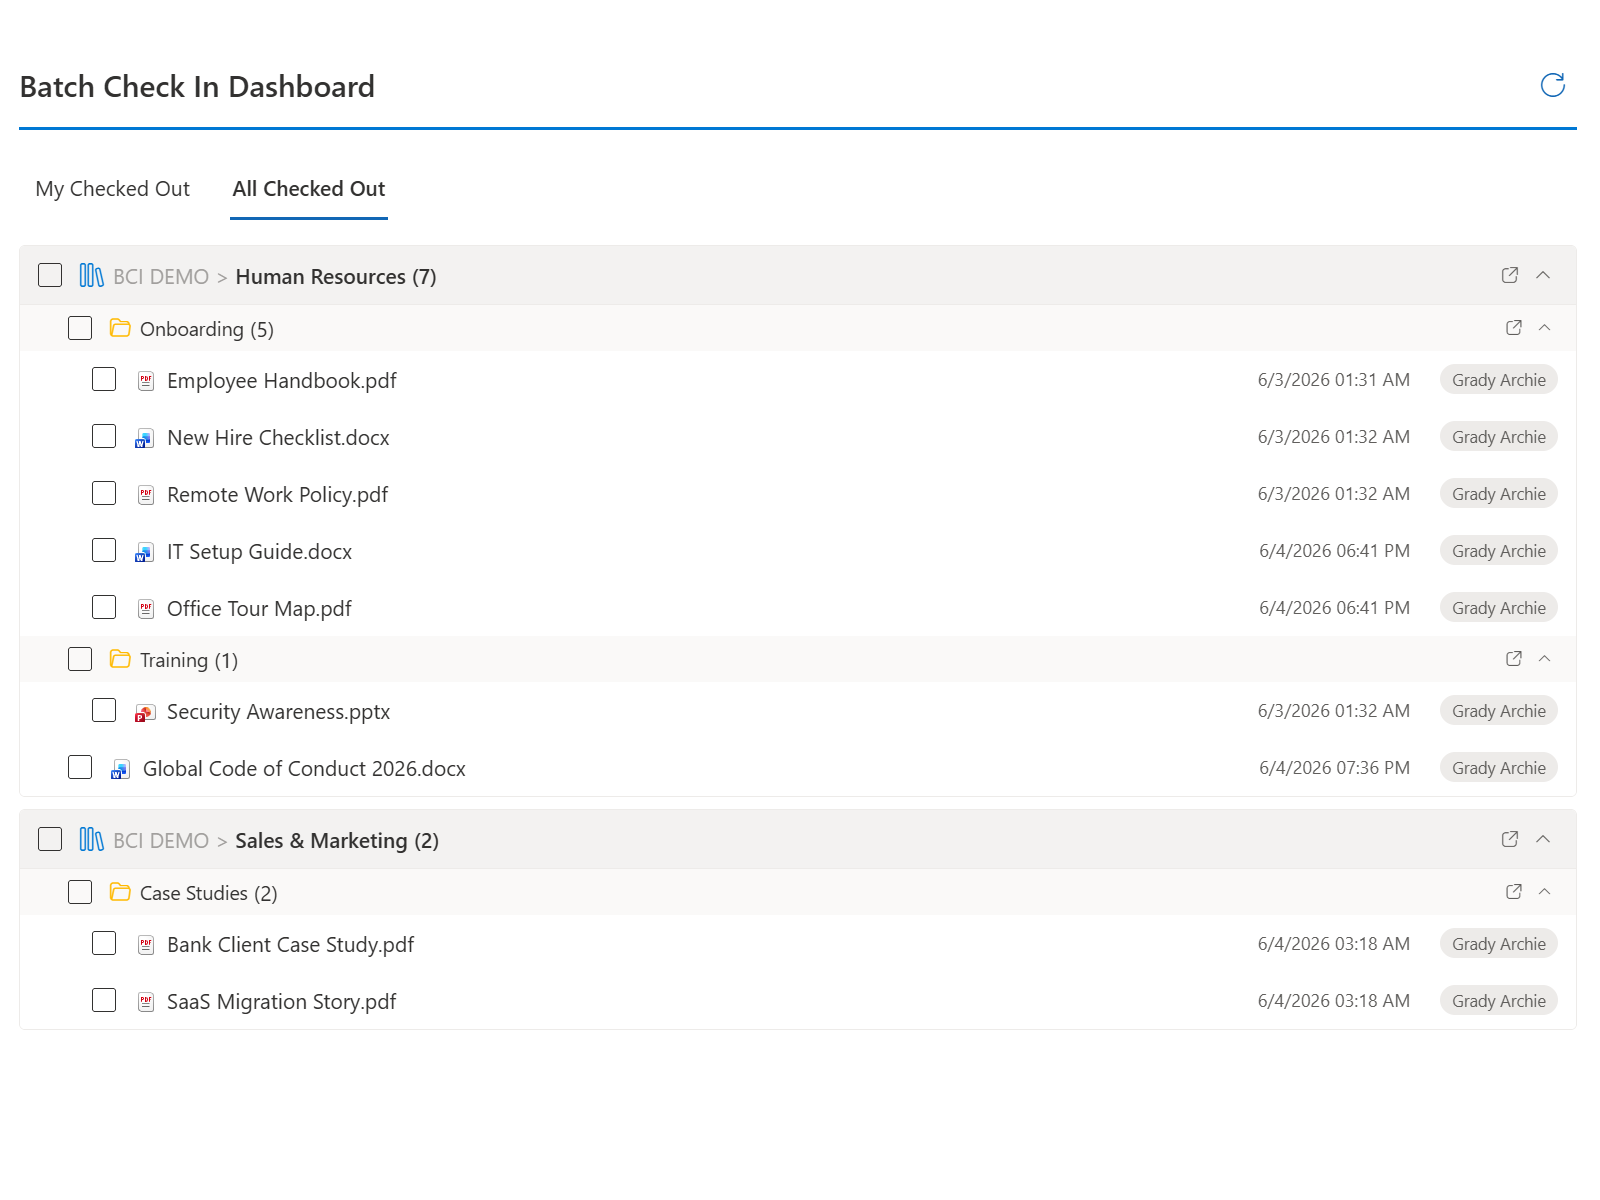
Task: Click Grady Archie badge for Employee Handbook
Action: [x=1498, y=380]
